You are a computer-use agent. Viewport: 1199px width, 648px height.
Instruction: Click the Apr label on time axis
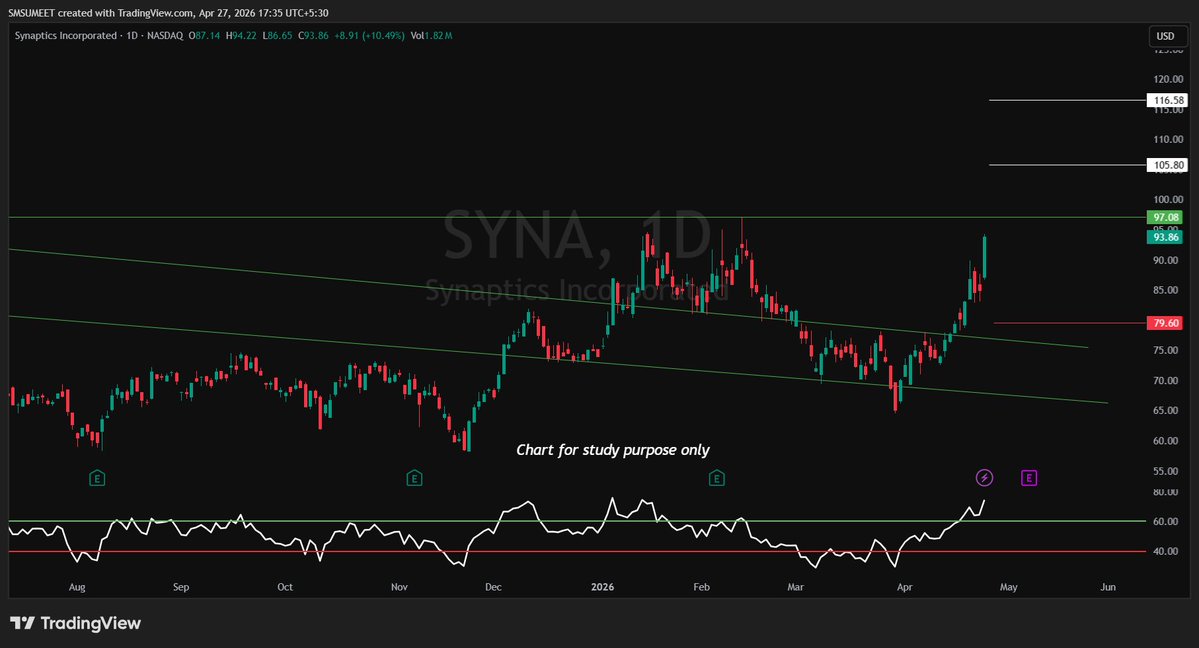point(905,587)
